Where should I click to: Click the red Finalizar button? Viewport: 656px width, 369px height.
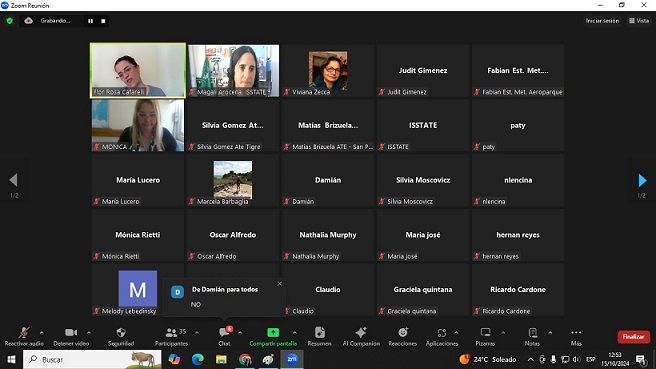click(633, 337)
